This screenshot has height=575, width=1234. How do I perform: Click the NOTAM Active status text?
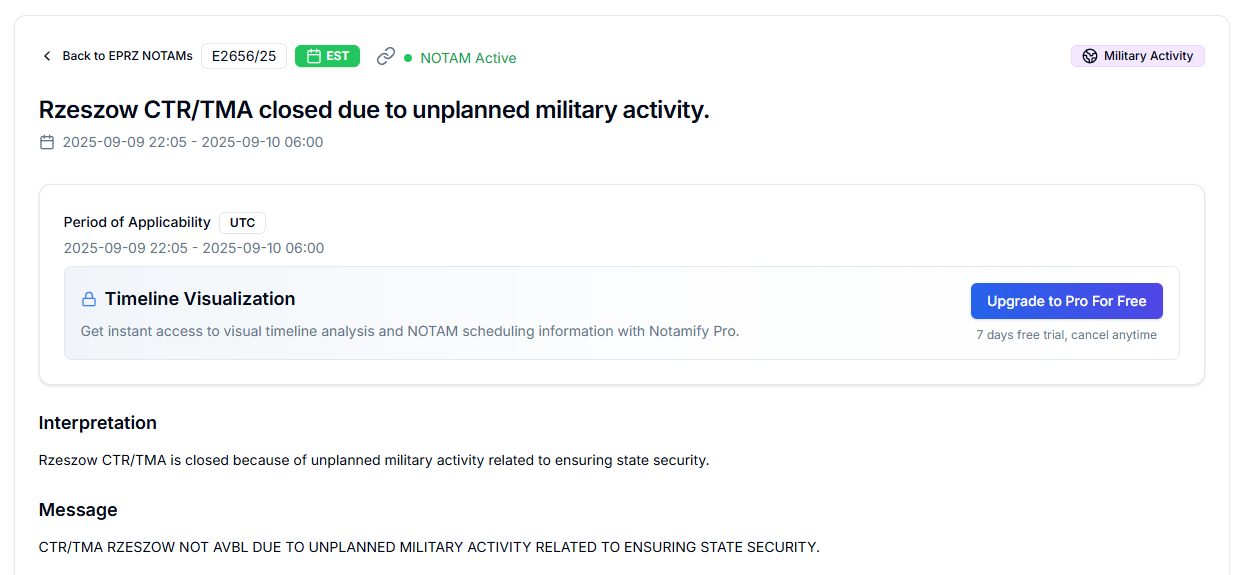click(x=468, y=58)
